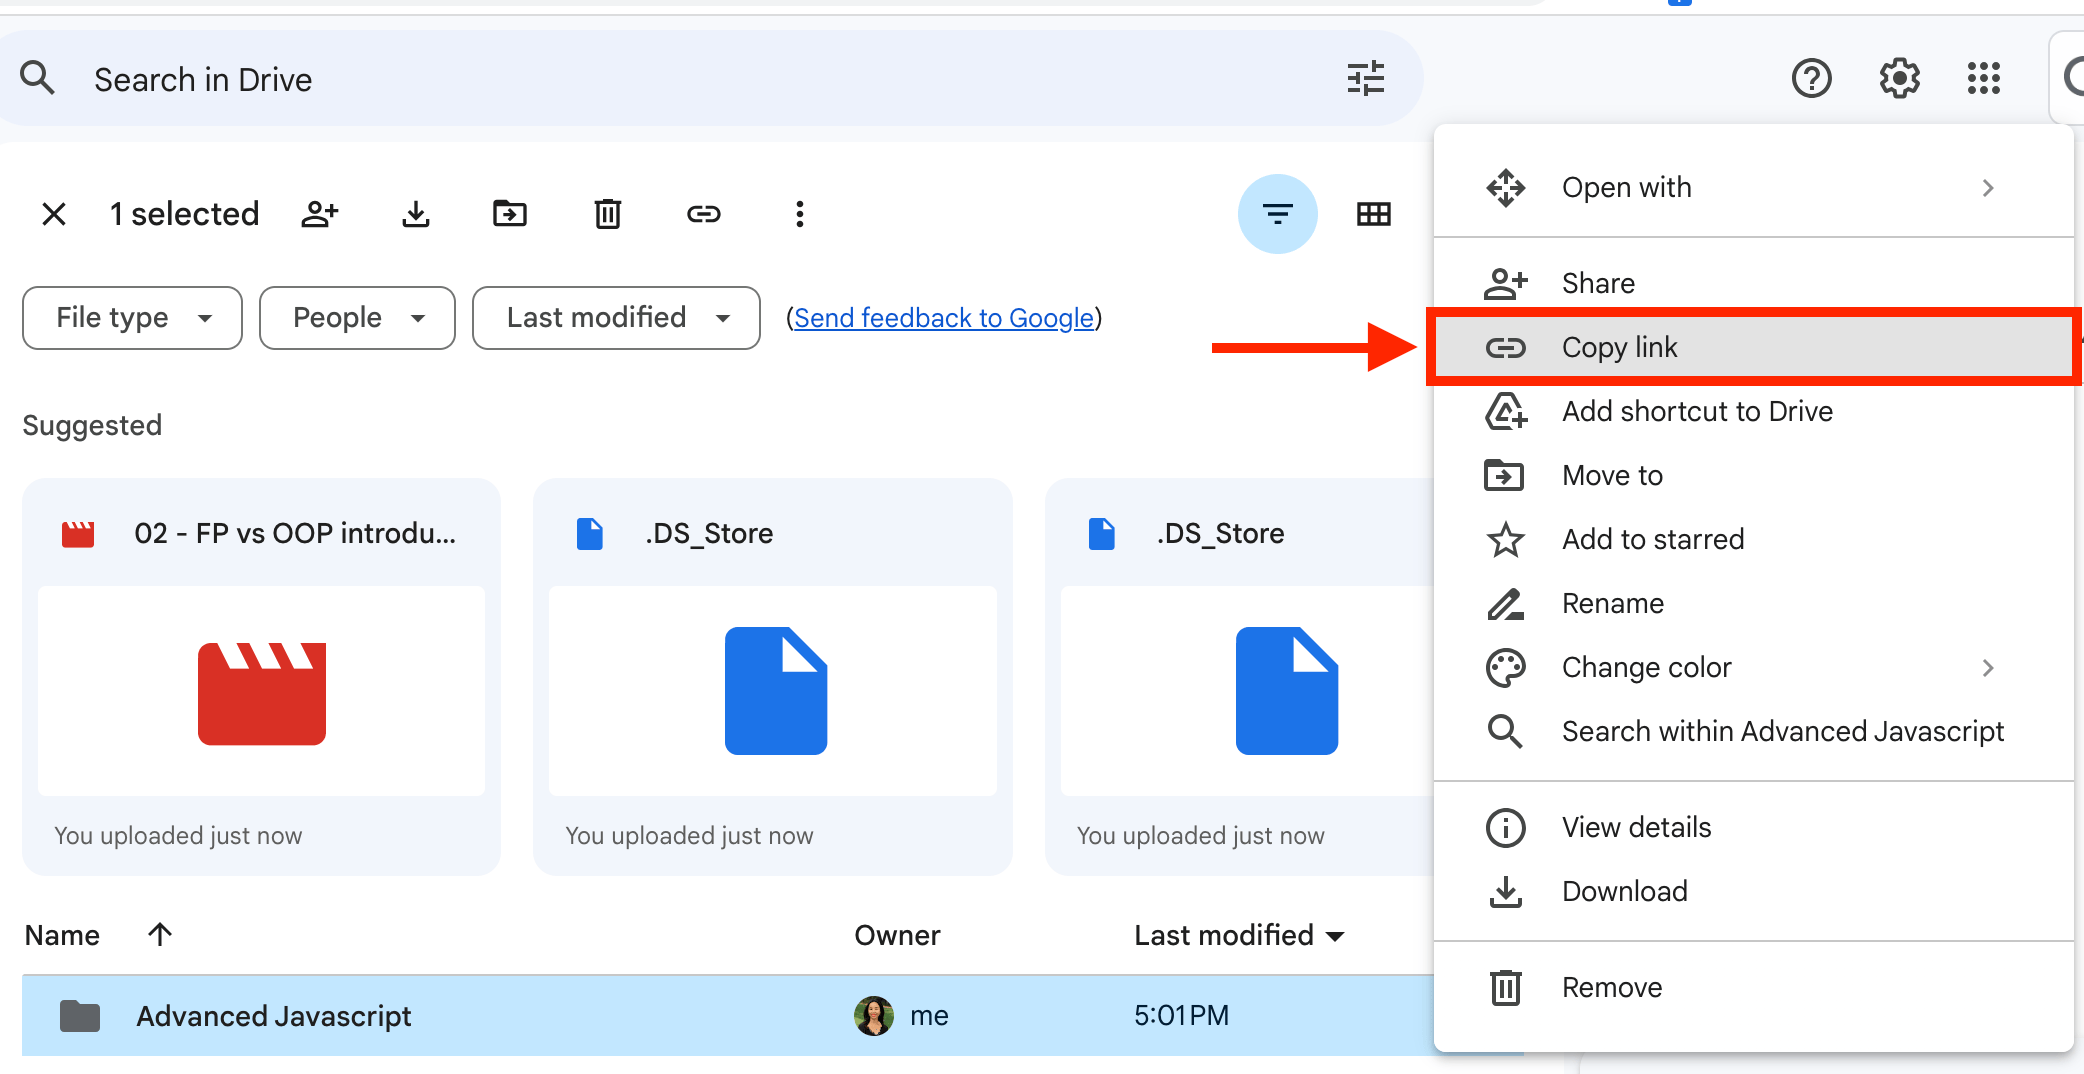Image resolution: width=2084 pixels, height=1074 pixels.
Task: Reverse the Name sort order arrow
Action: (x=159, y=934)
